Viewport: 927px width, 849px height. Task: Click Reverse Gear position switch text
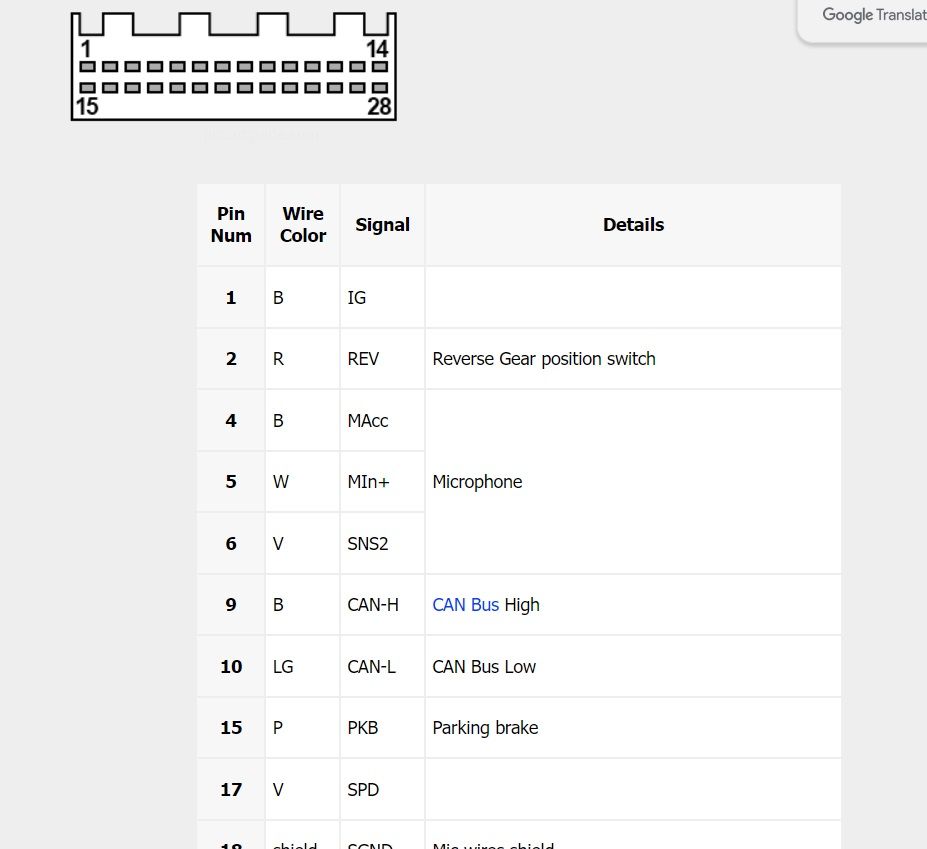pyautogui.click(x=544, y=359)
